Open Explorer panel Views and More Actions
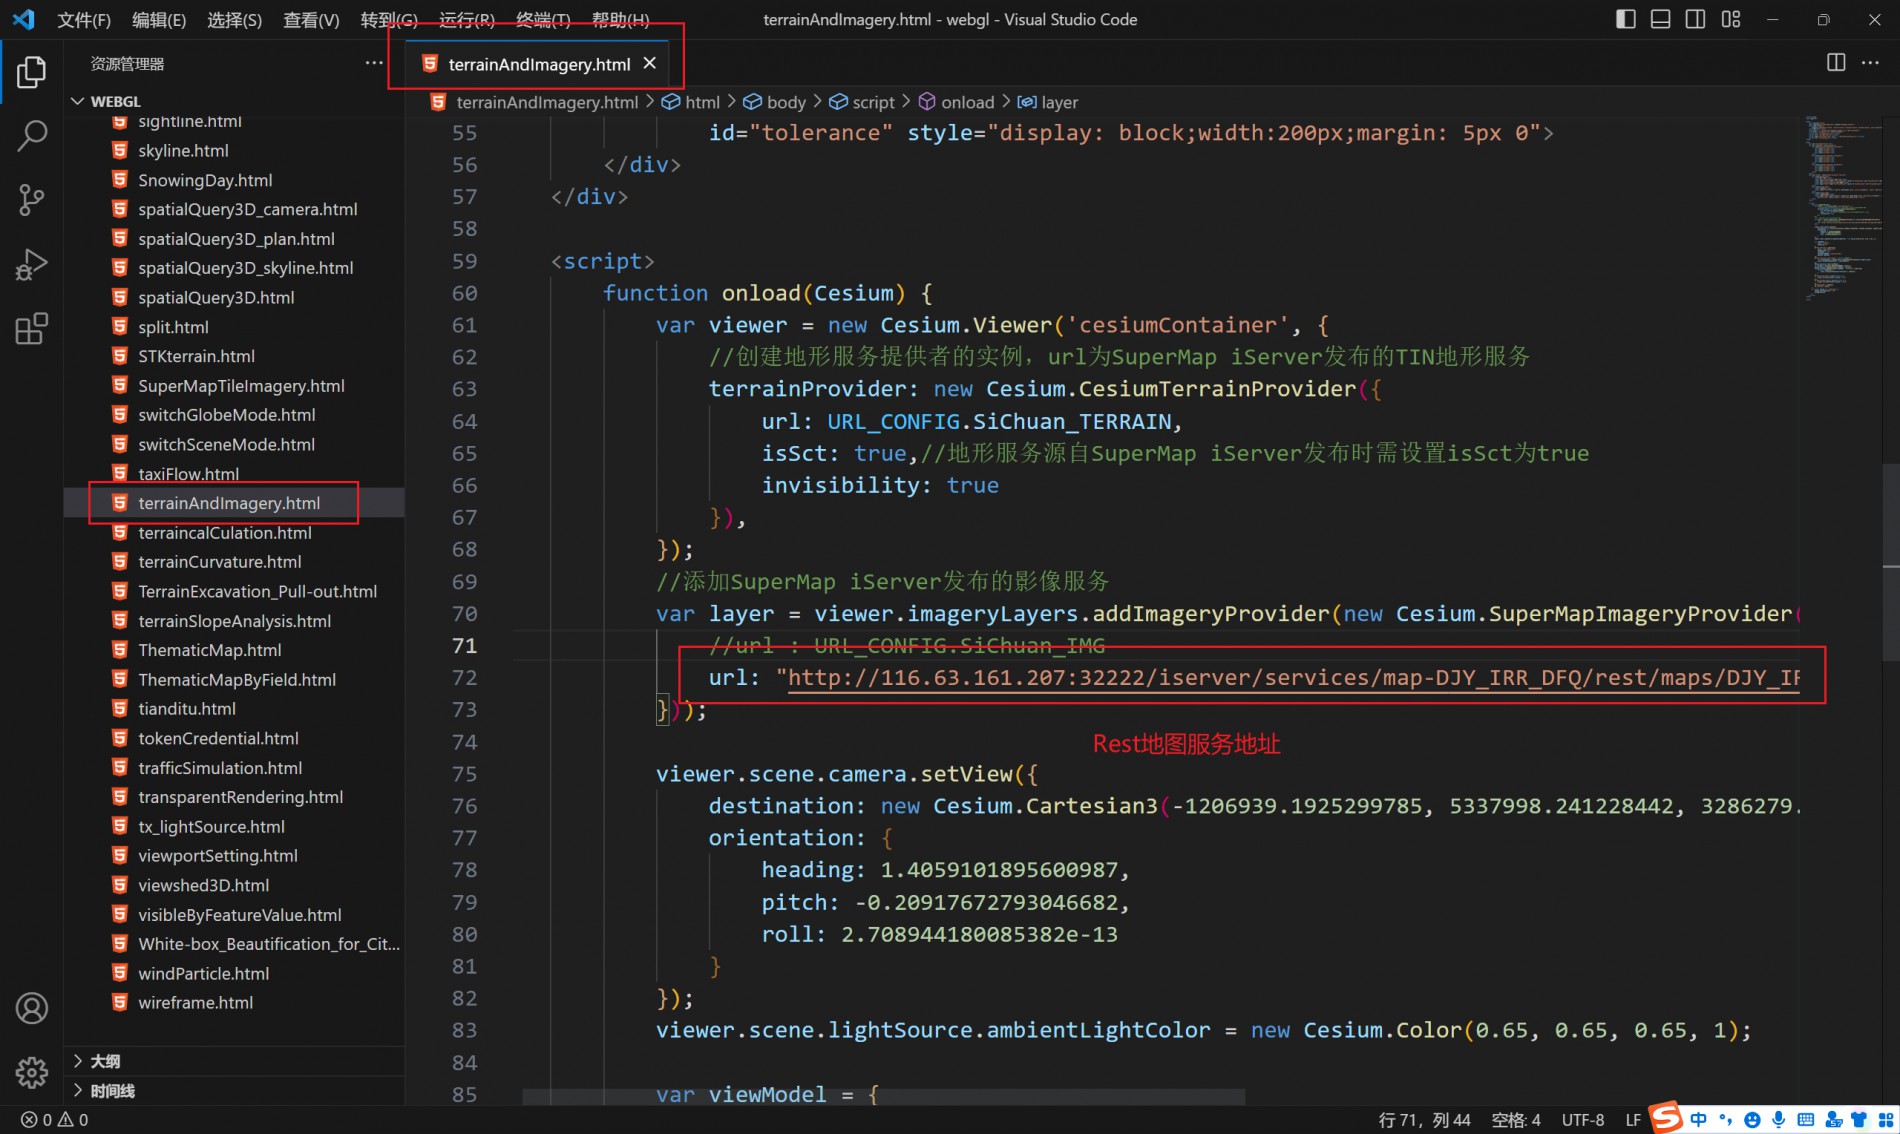This screenshot has height=1134, width=1900. (x=374, y=62)
